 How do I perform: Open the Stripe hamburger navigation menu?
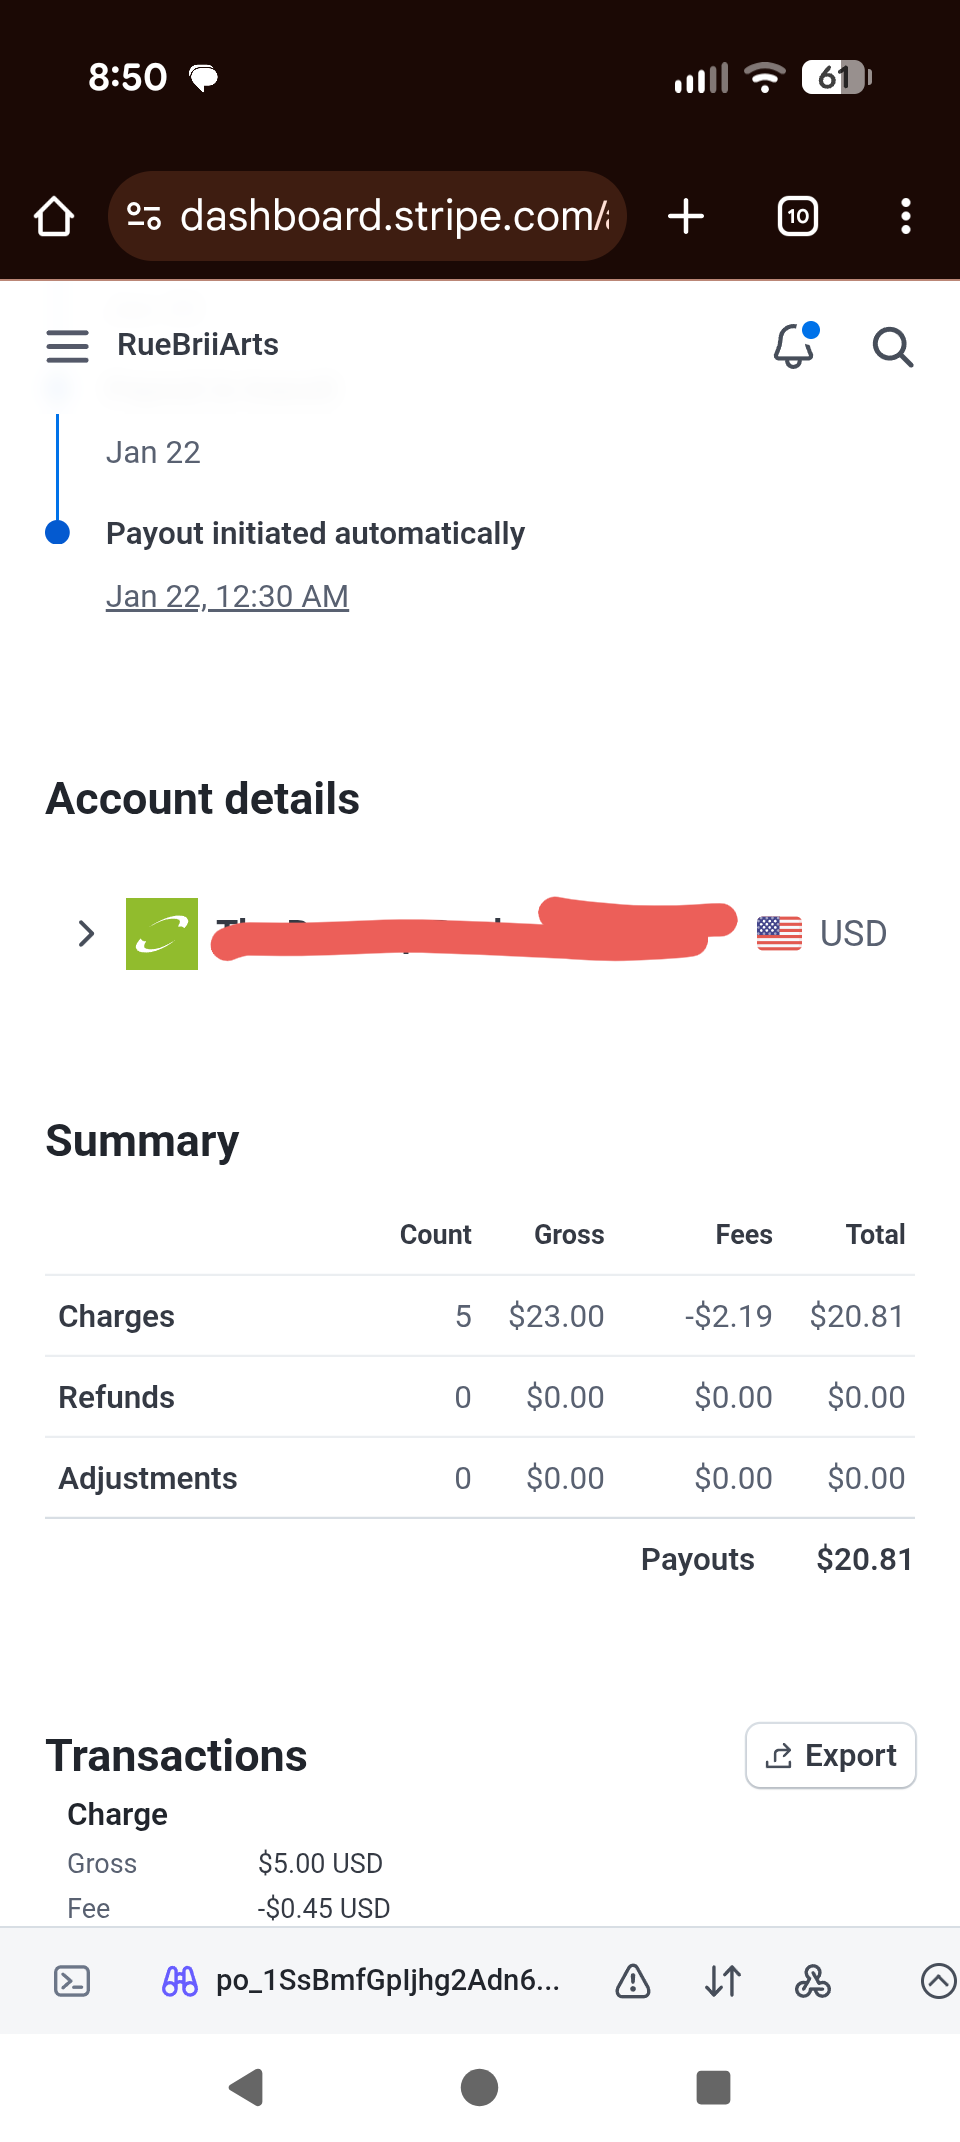pos(67,346)
